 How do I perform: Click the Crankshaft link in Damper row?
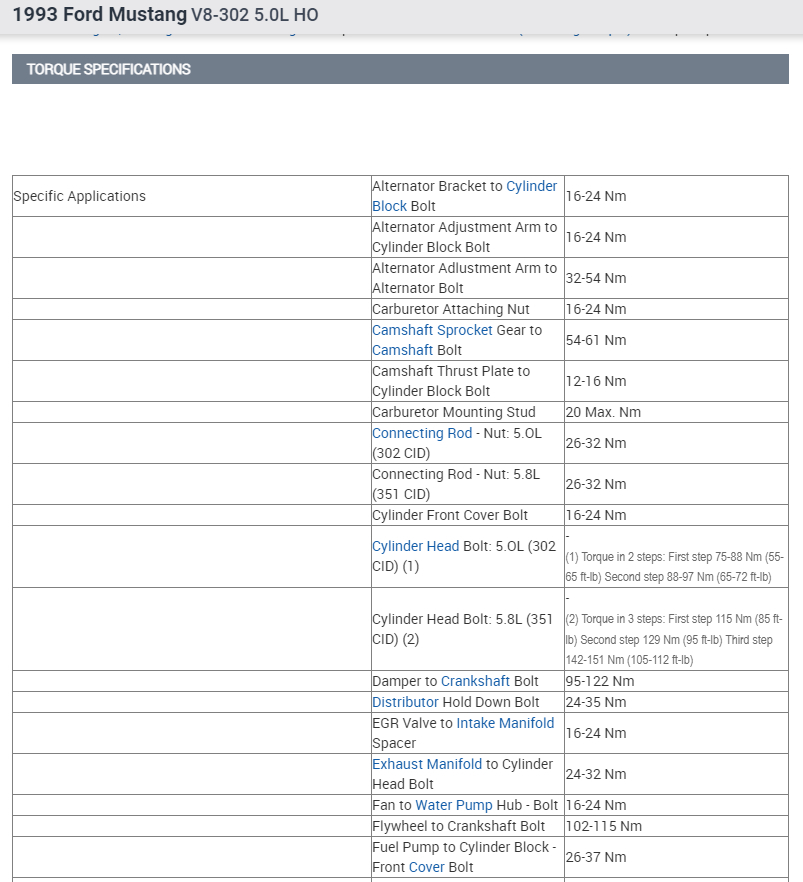(475, 681)
